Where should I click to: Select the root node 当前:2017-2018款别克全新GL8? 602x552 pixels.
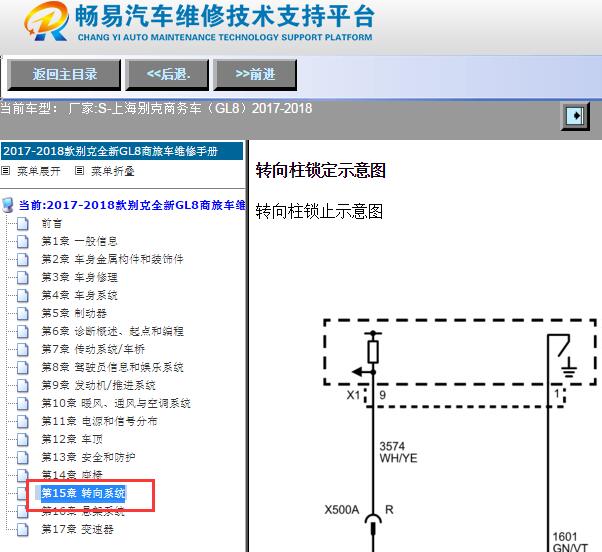coord(132,205)
